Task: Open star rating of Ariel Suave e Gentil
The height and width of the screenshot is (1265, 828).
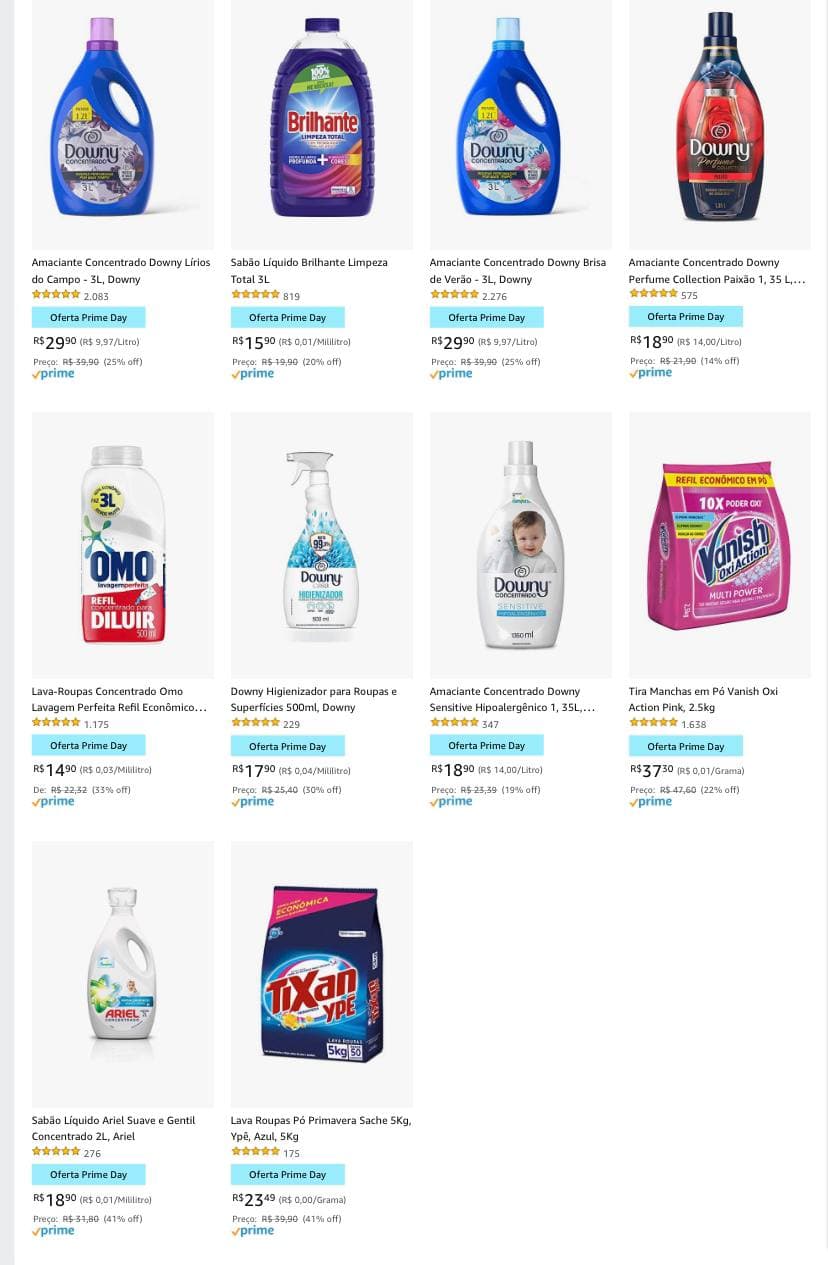Action: pos(56,1152)
